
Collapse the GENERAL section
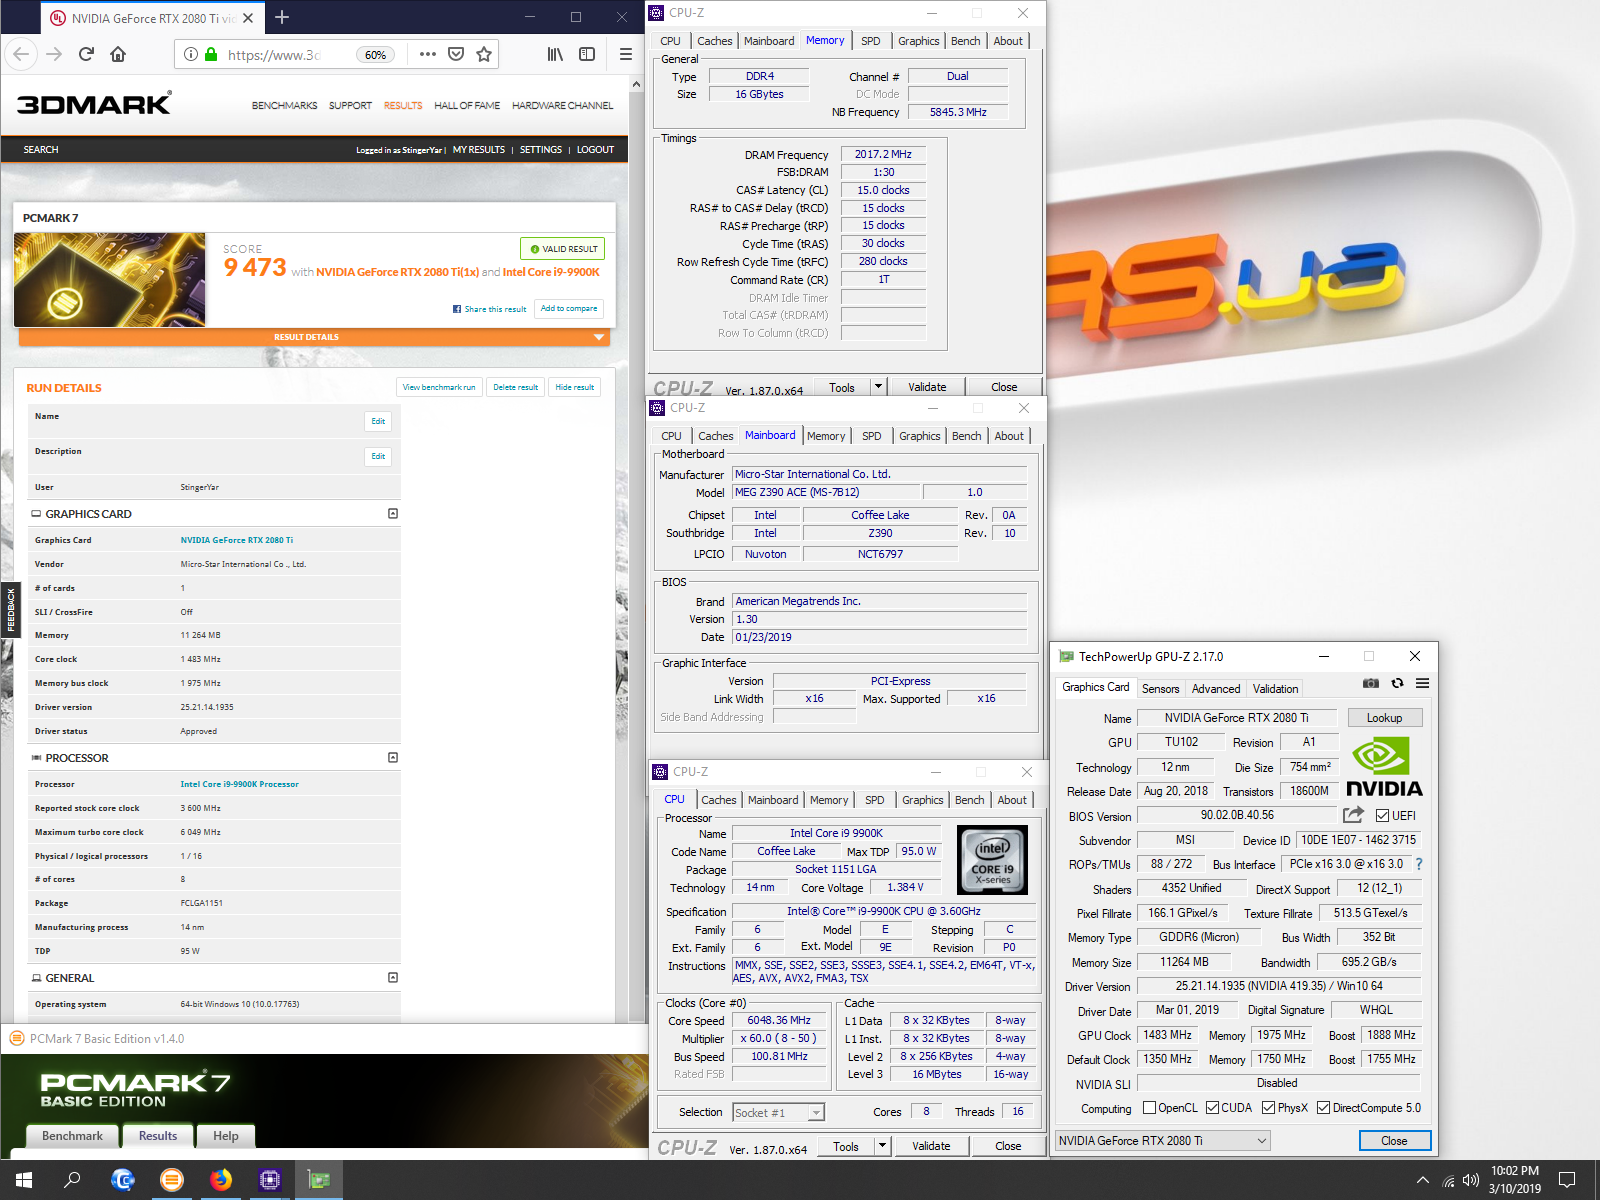393,978
